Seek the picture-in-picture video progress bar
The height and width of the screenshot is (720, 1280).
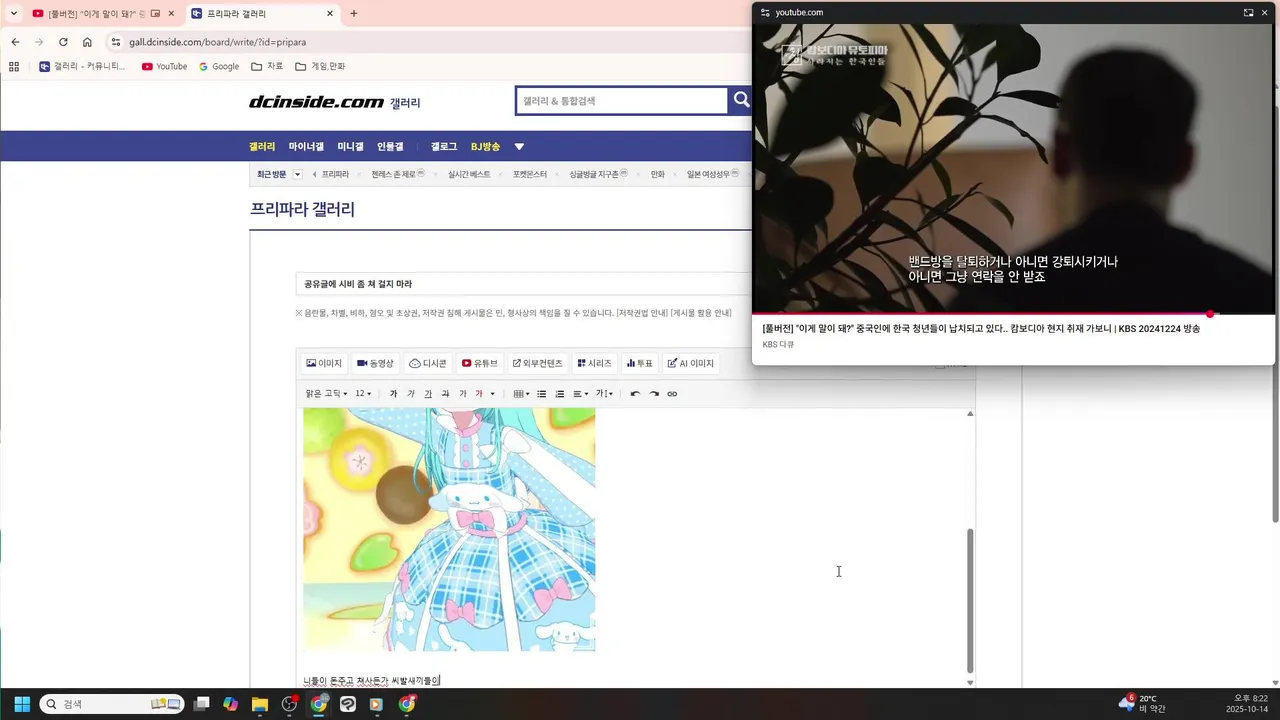pyautogui.click(x=1013, y=314)
